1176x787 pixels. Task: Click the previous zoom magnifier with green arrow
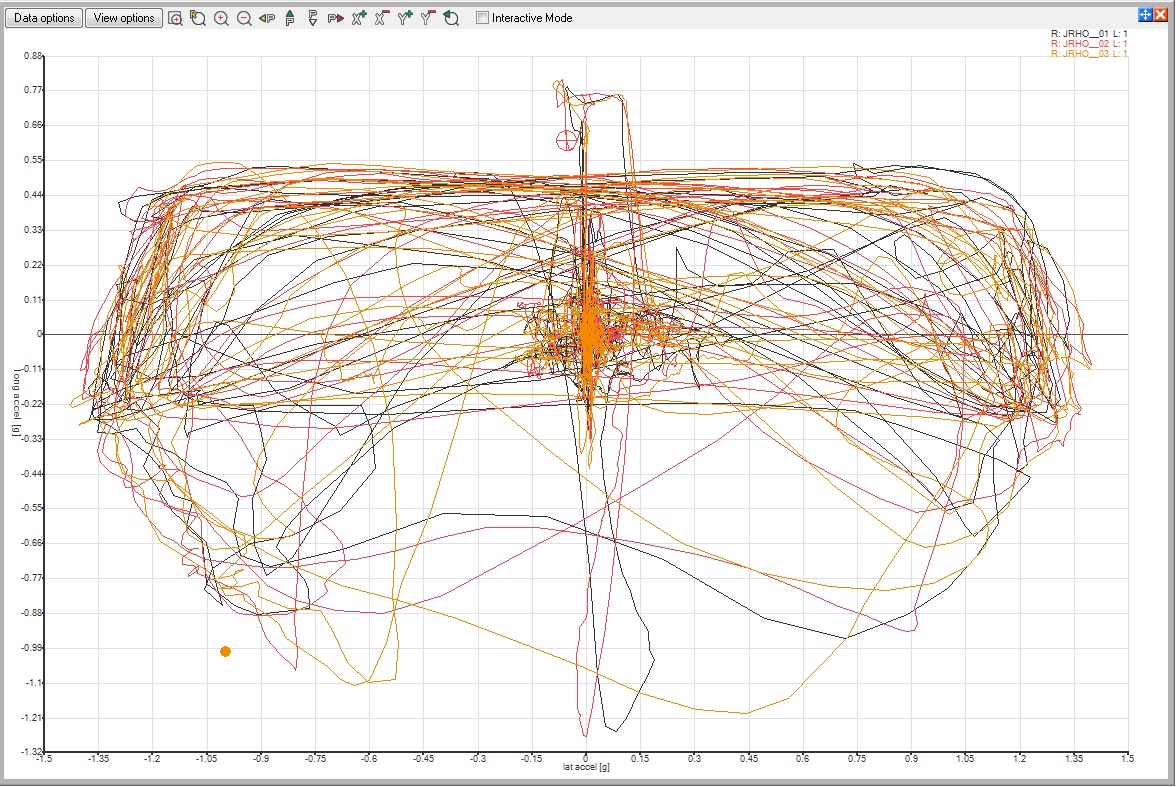451,18
